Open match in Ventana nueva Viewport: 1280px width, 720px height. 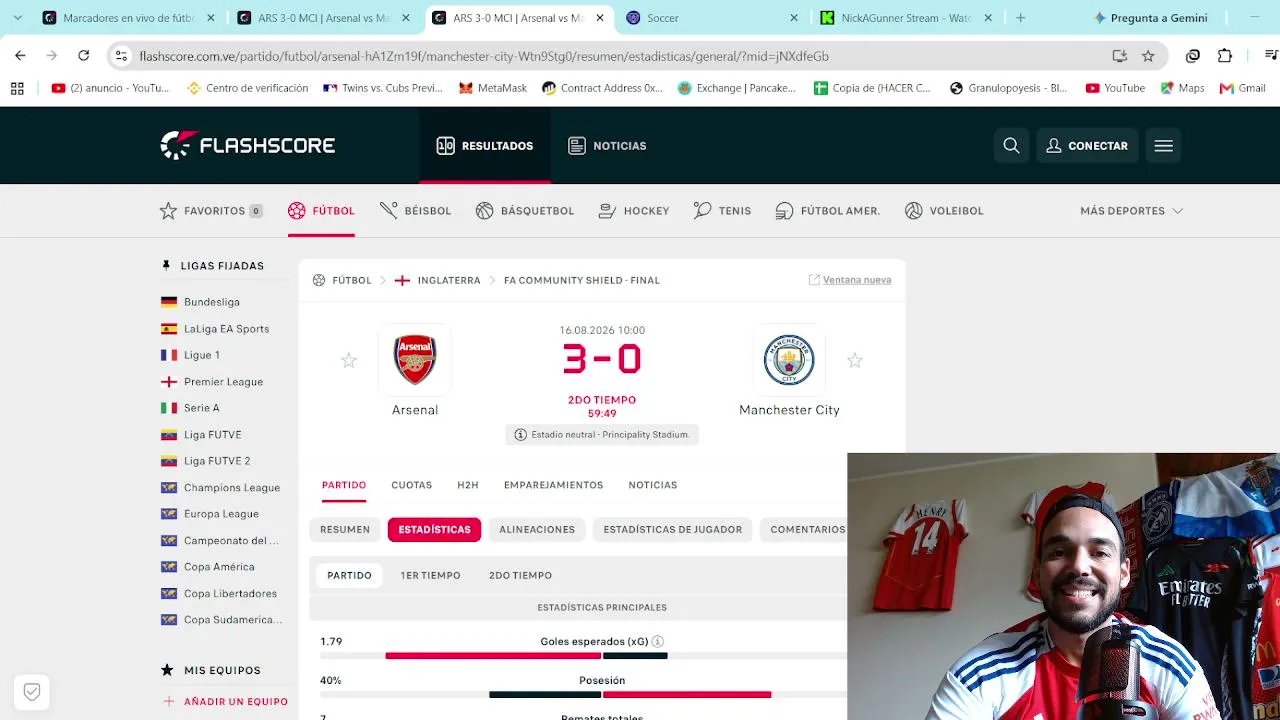tap(850, 280)
